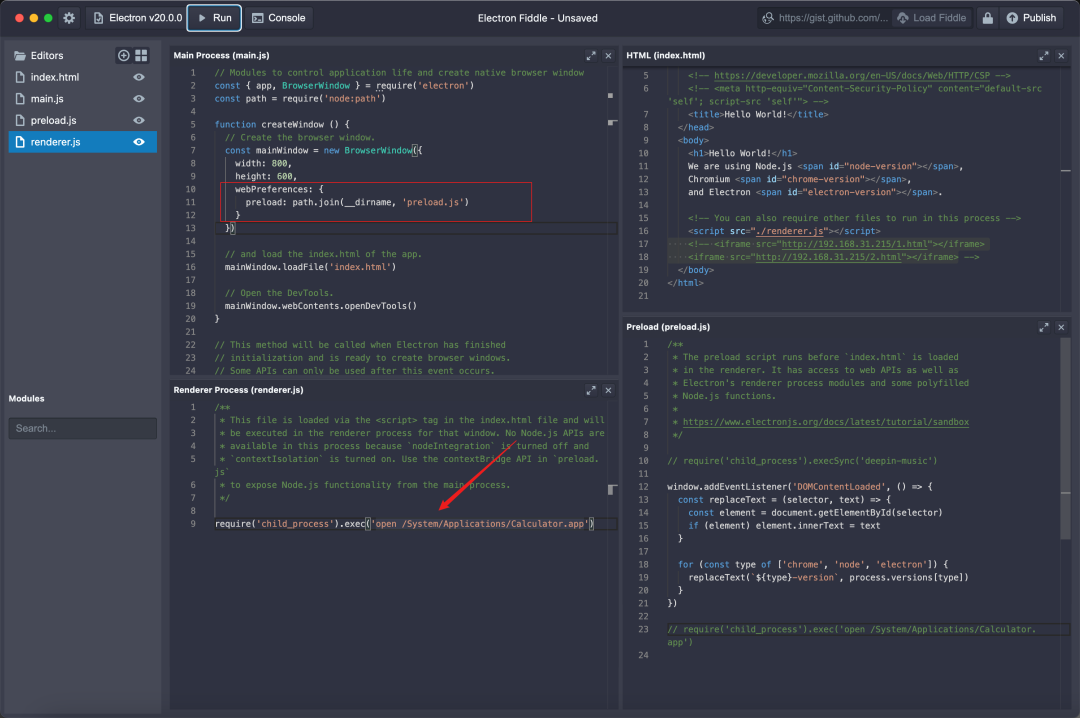
Task: Open the Electron v20.0.0 version selector
Action: click(138, 18)
